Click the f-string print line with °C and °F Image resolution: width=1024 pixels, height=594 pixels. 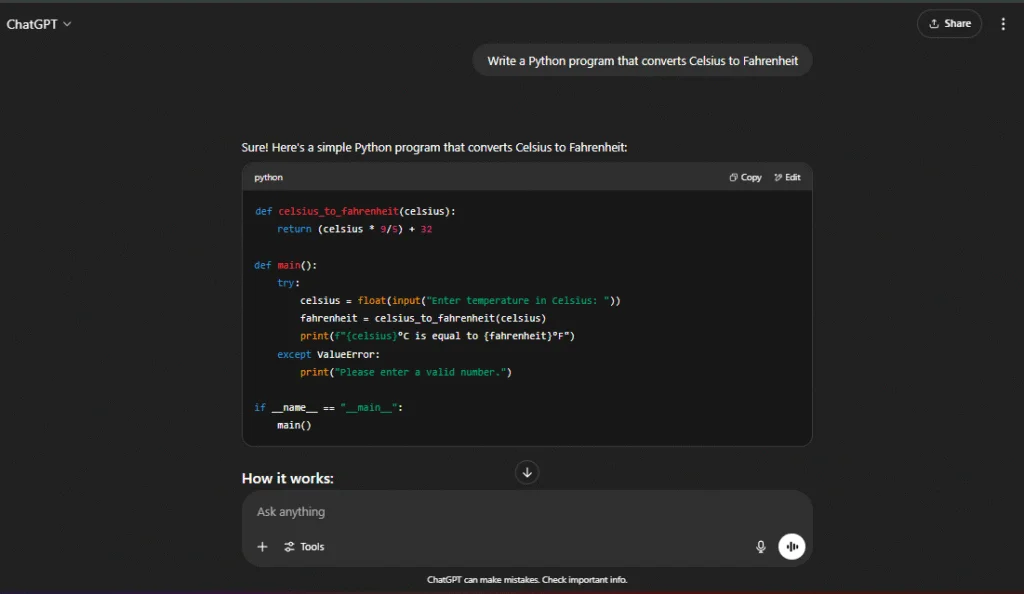click(x=438, y=336)
